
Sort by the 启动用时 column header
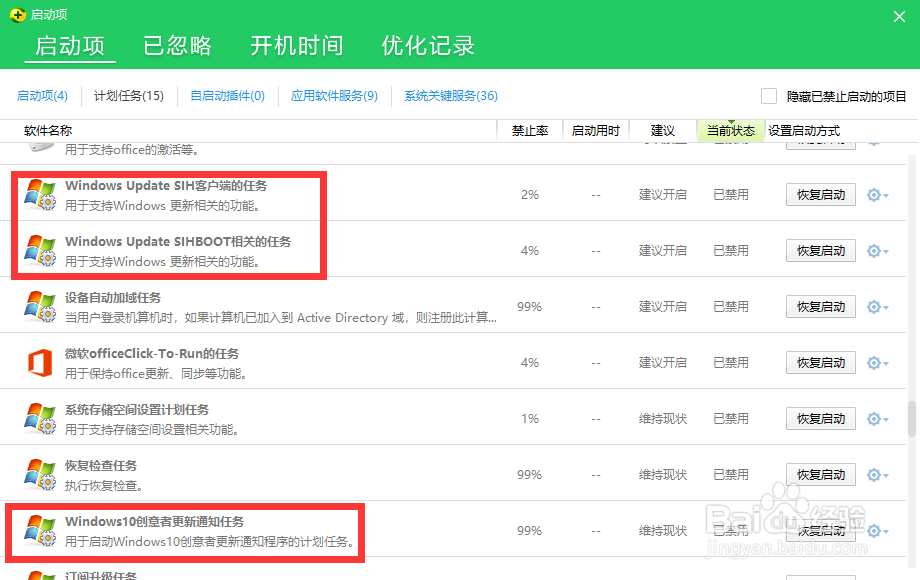(x=596, y=131)
